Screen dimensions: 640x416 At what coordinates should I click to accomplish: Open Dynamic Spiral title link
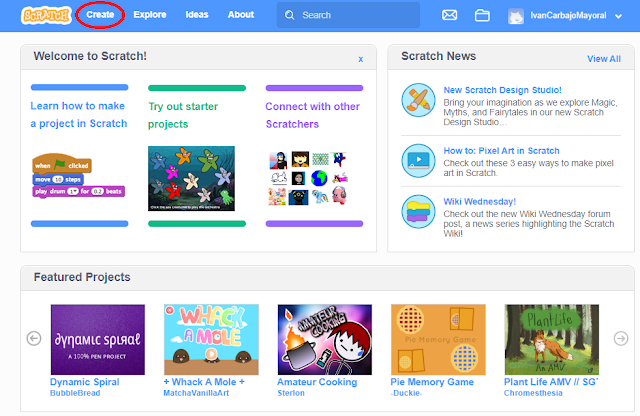[84, 382]
